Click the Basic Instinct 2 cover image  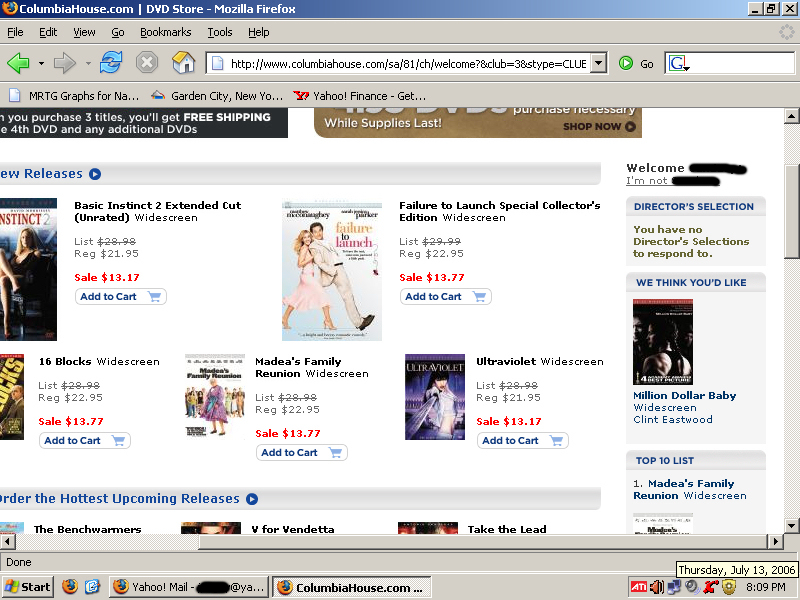tap(28, 270)
